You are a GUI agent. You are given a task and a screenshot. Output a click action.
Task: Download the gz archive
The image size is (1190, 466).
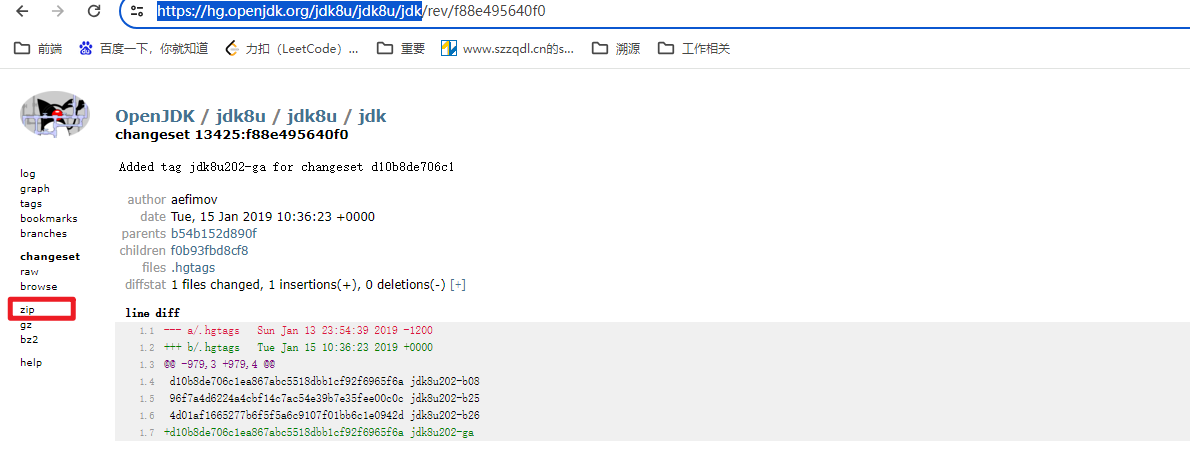(26, 325)
